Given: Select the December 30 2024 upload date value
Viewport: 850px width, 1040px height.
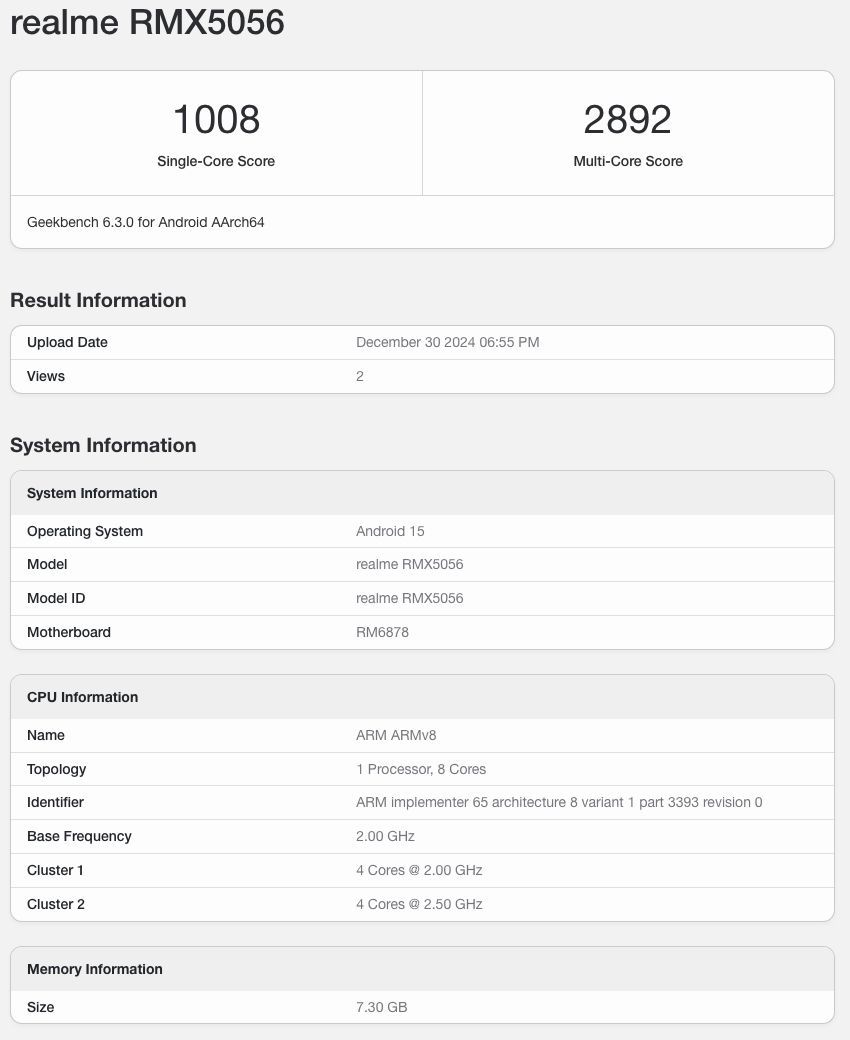Looking at the screenshot, I should pos(447,342).
